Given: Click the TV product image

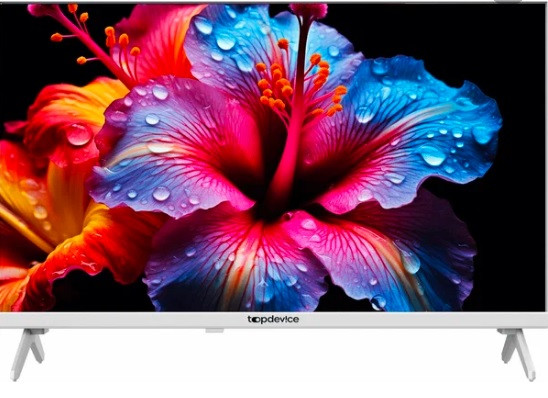Looking at the screenshot, I should point(274,191).
